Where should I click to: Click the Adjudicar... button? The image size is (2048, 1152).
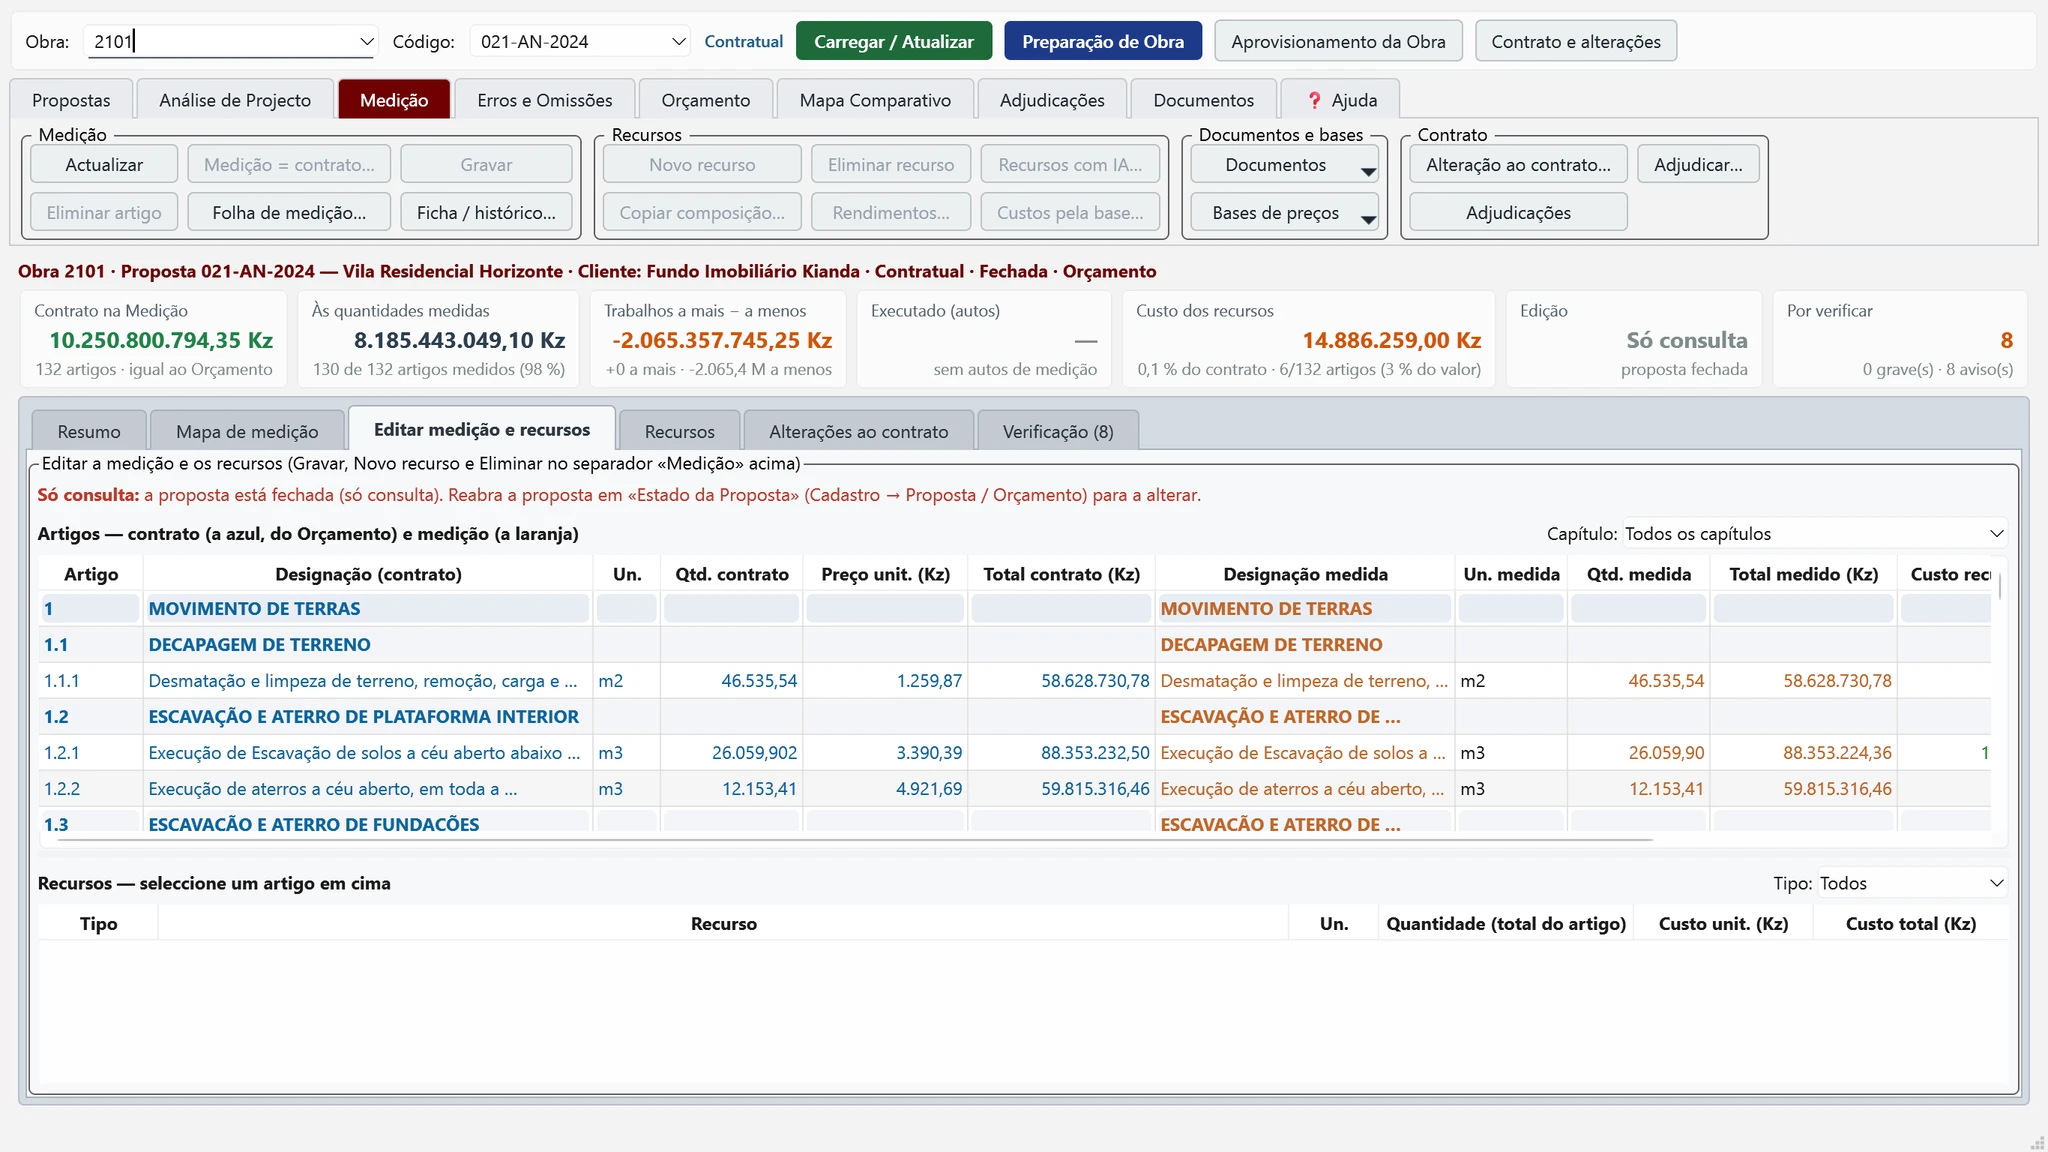(1698, 165)
